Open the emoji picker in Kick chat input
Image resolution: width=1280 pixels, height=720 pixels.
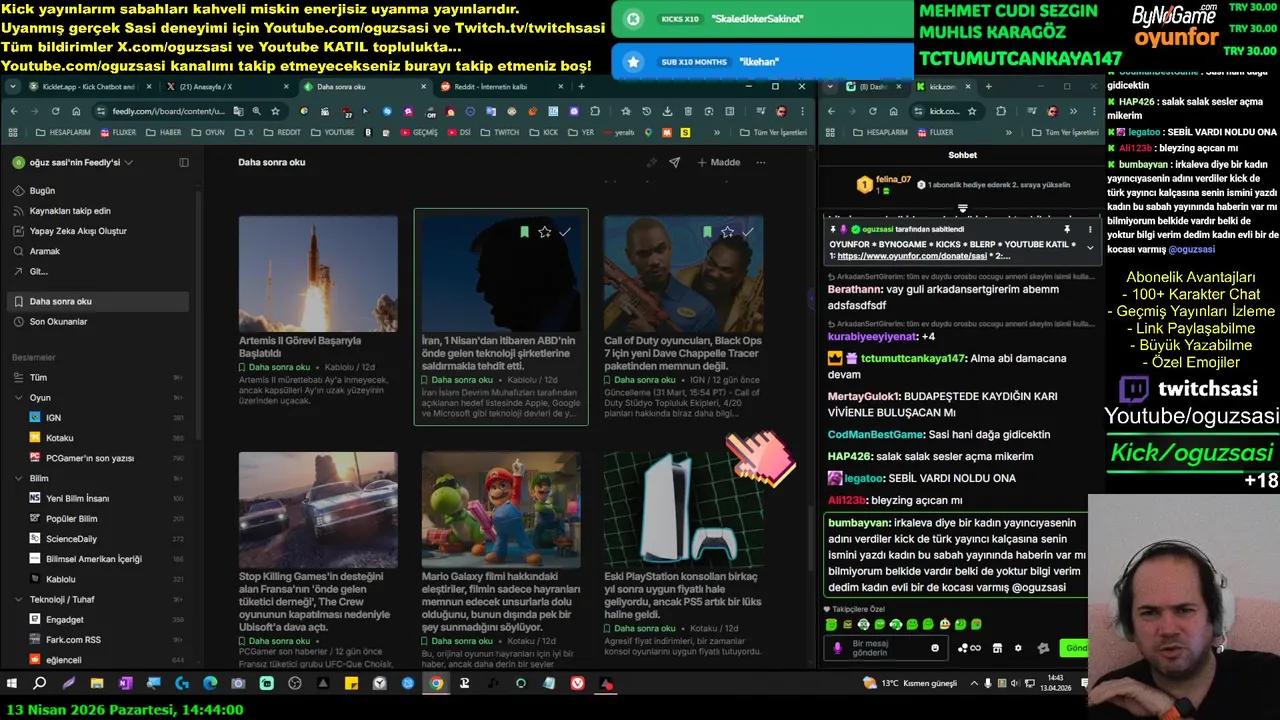[935, 648]
